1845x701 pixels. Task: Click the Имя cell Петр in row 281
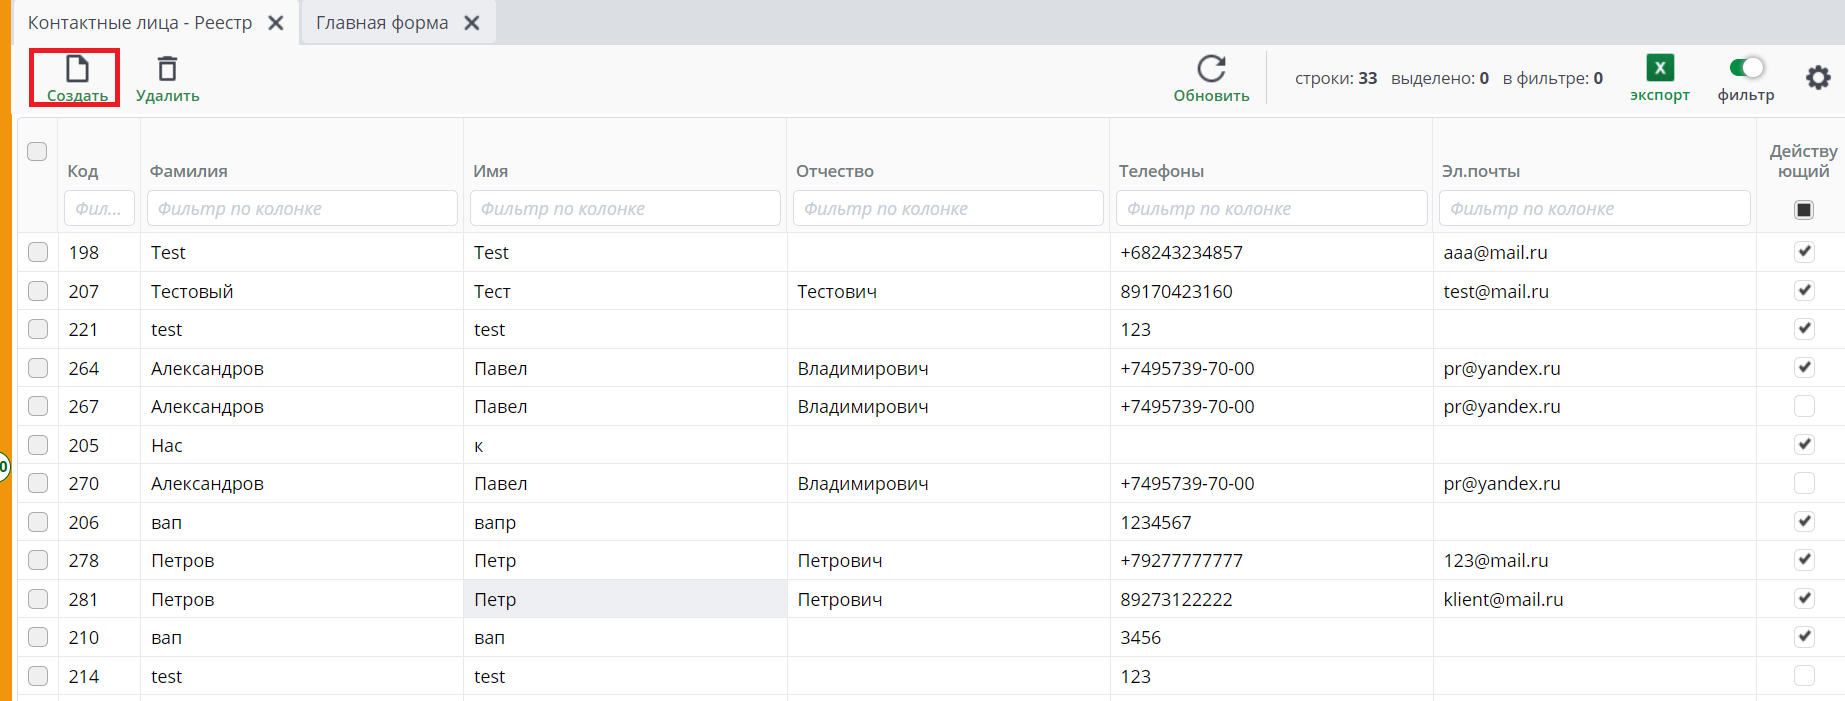point(495,600)
